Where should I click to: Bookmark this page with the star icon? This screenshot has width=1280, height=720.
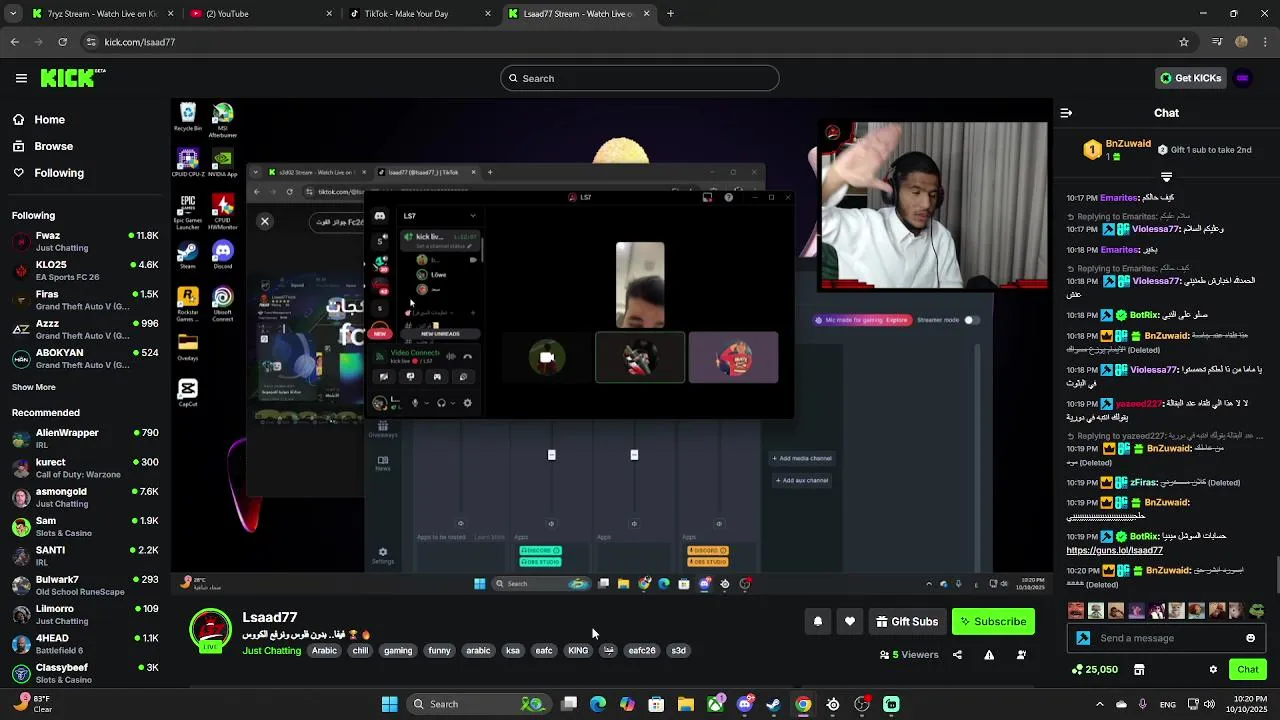click(x=1184, y=42)
